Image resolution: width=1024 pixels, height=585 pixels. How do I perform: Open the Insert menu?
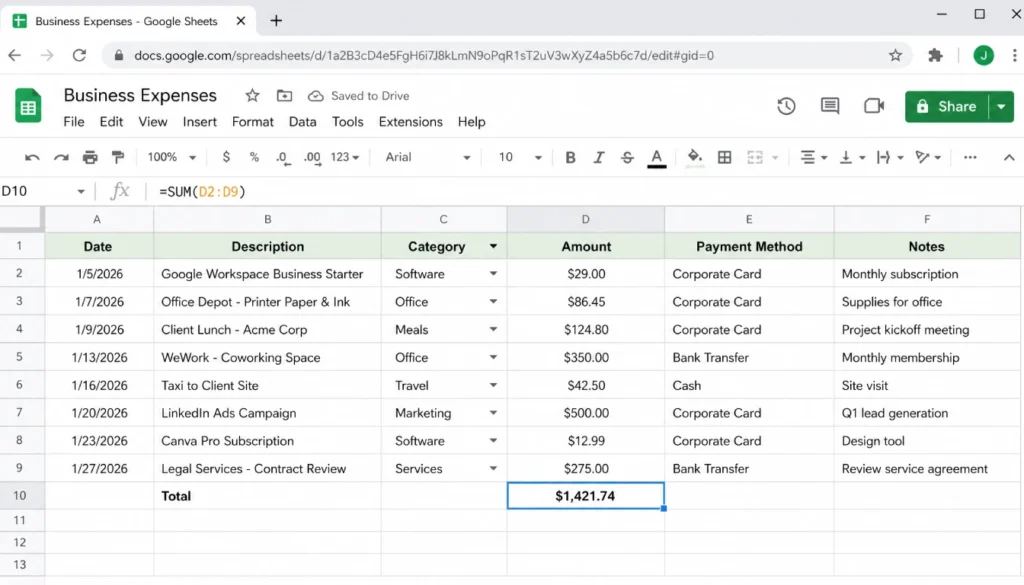click(200, 122)
